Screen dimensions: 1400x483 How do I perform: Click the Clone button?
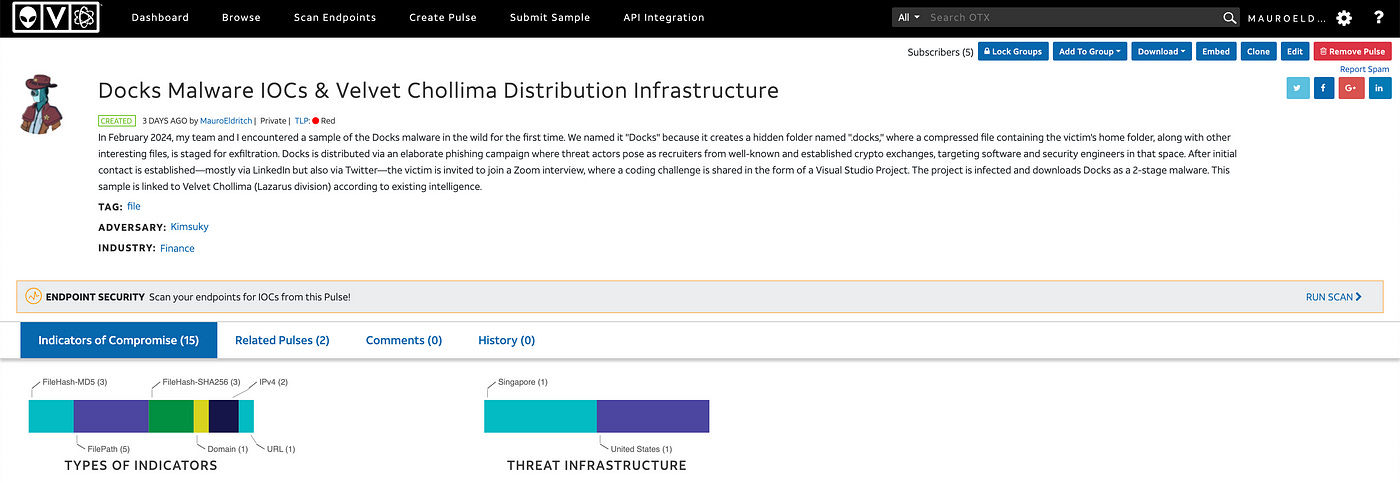point(1258,52)
